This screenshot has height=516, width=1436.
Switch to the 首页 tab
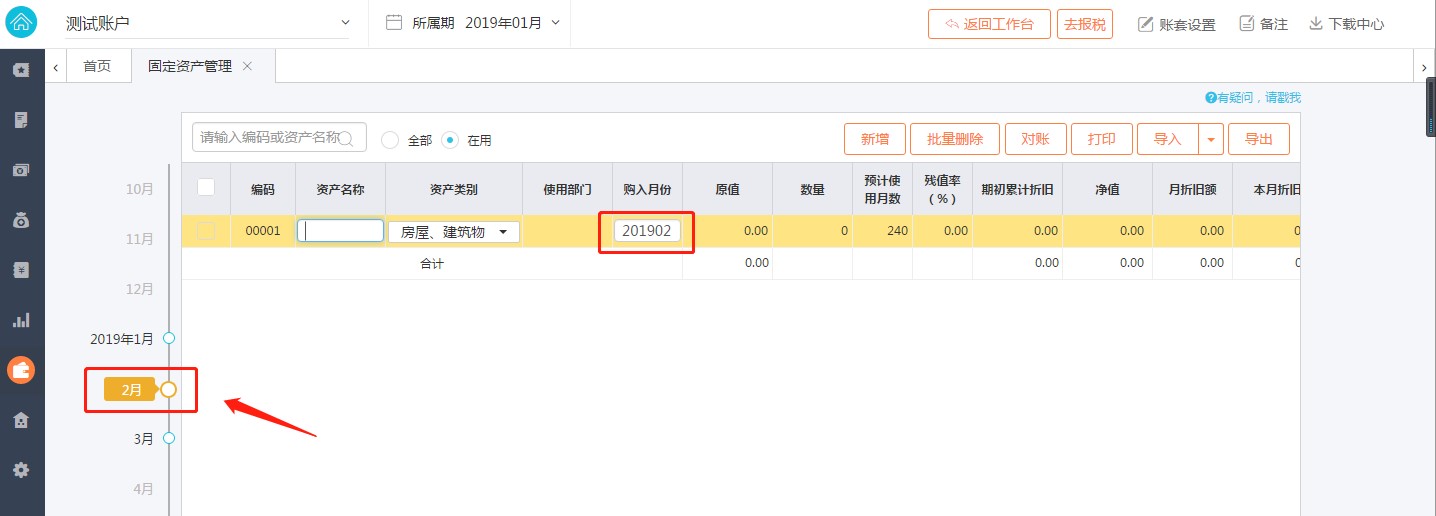[97, 66]
